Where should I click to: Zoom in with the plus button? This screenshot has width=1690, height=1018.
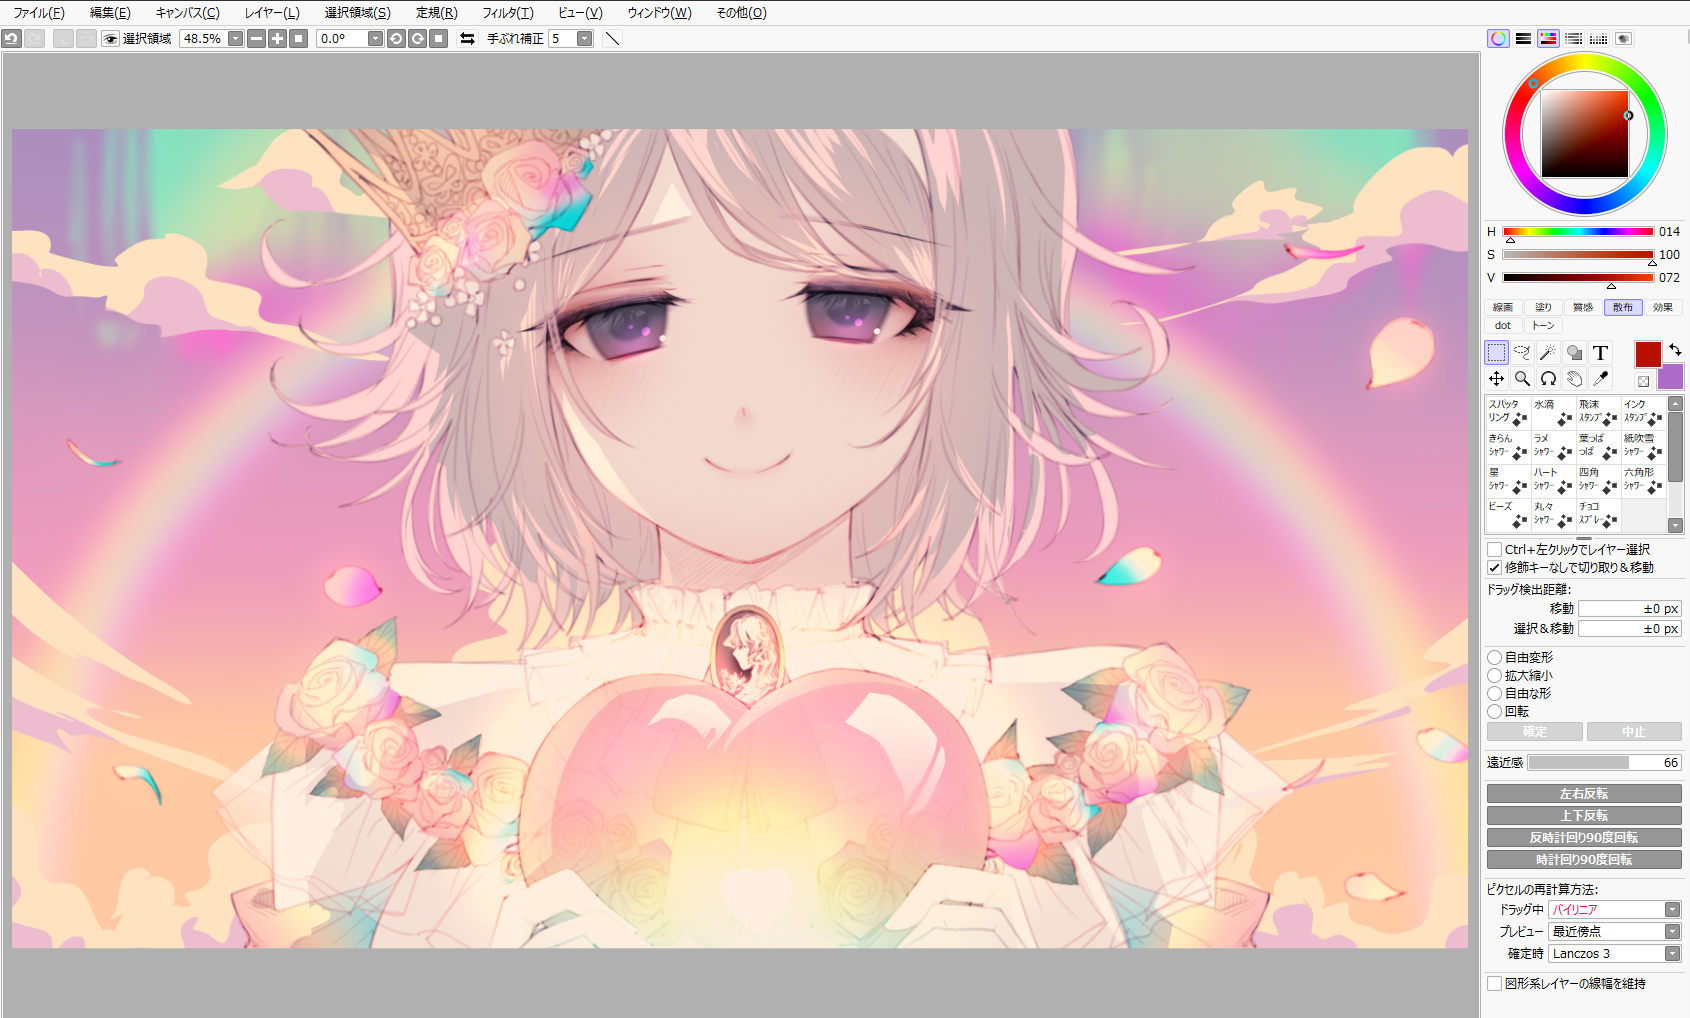(x=277, y=39)
